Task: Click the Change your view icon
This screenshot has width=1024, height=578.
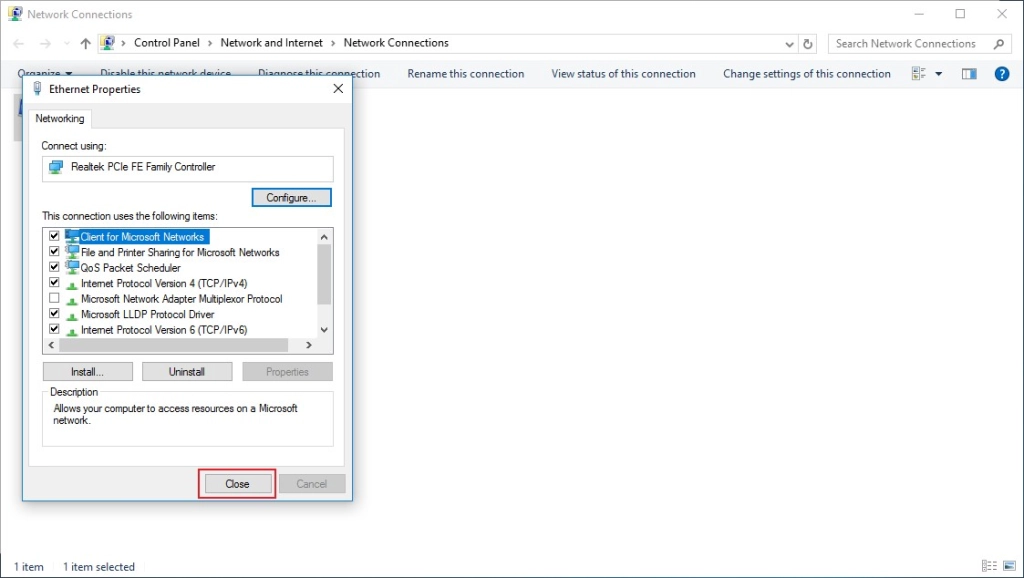Action: point(919,74)
